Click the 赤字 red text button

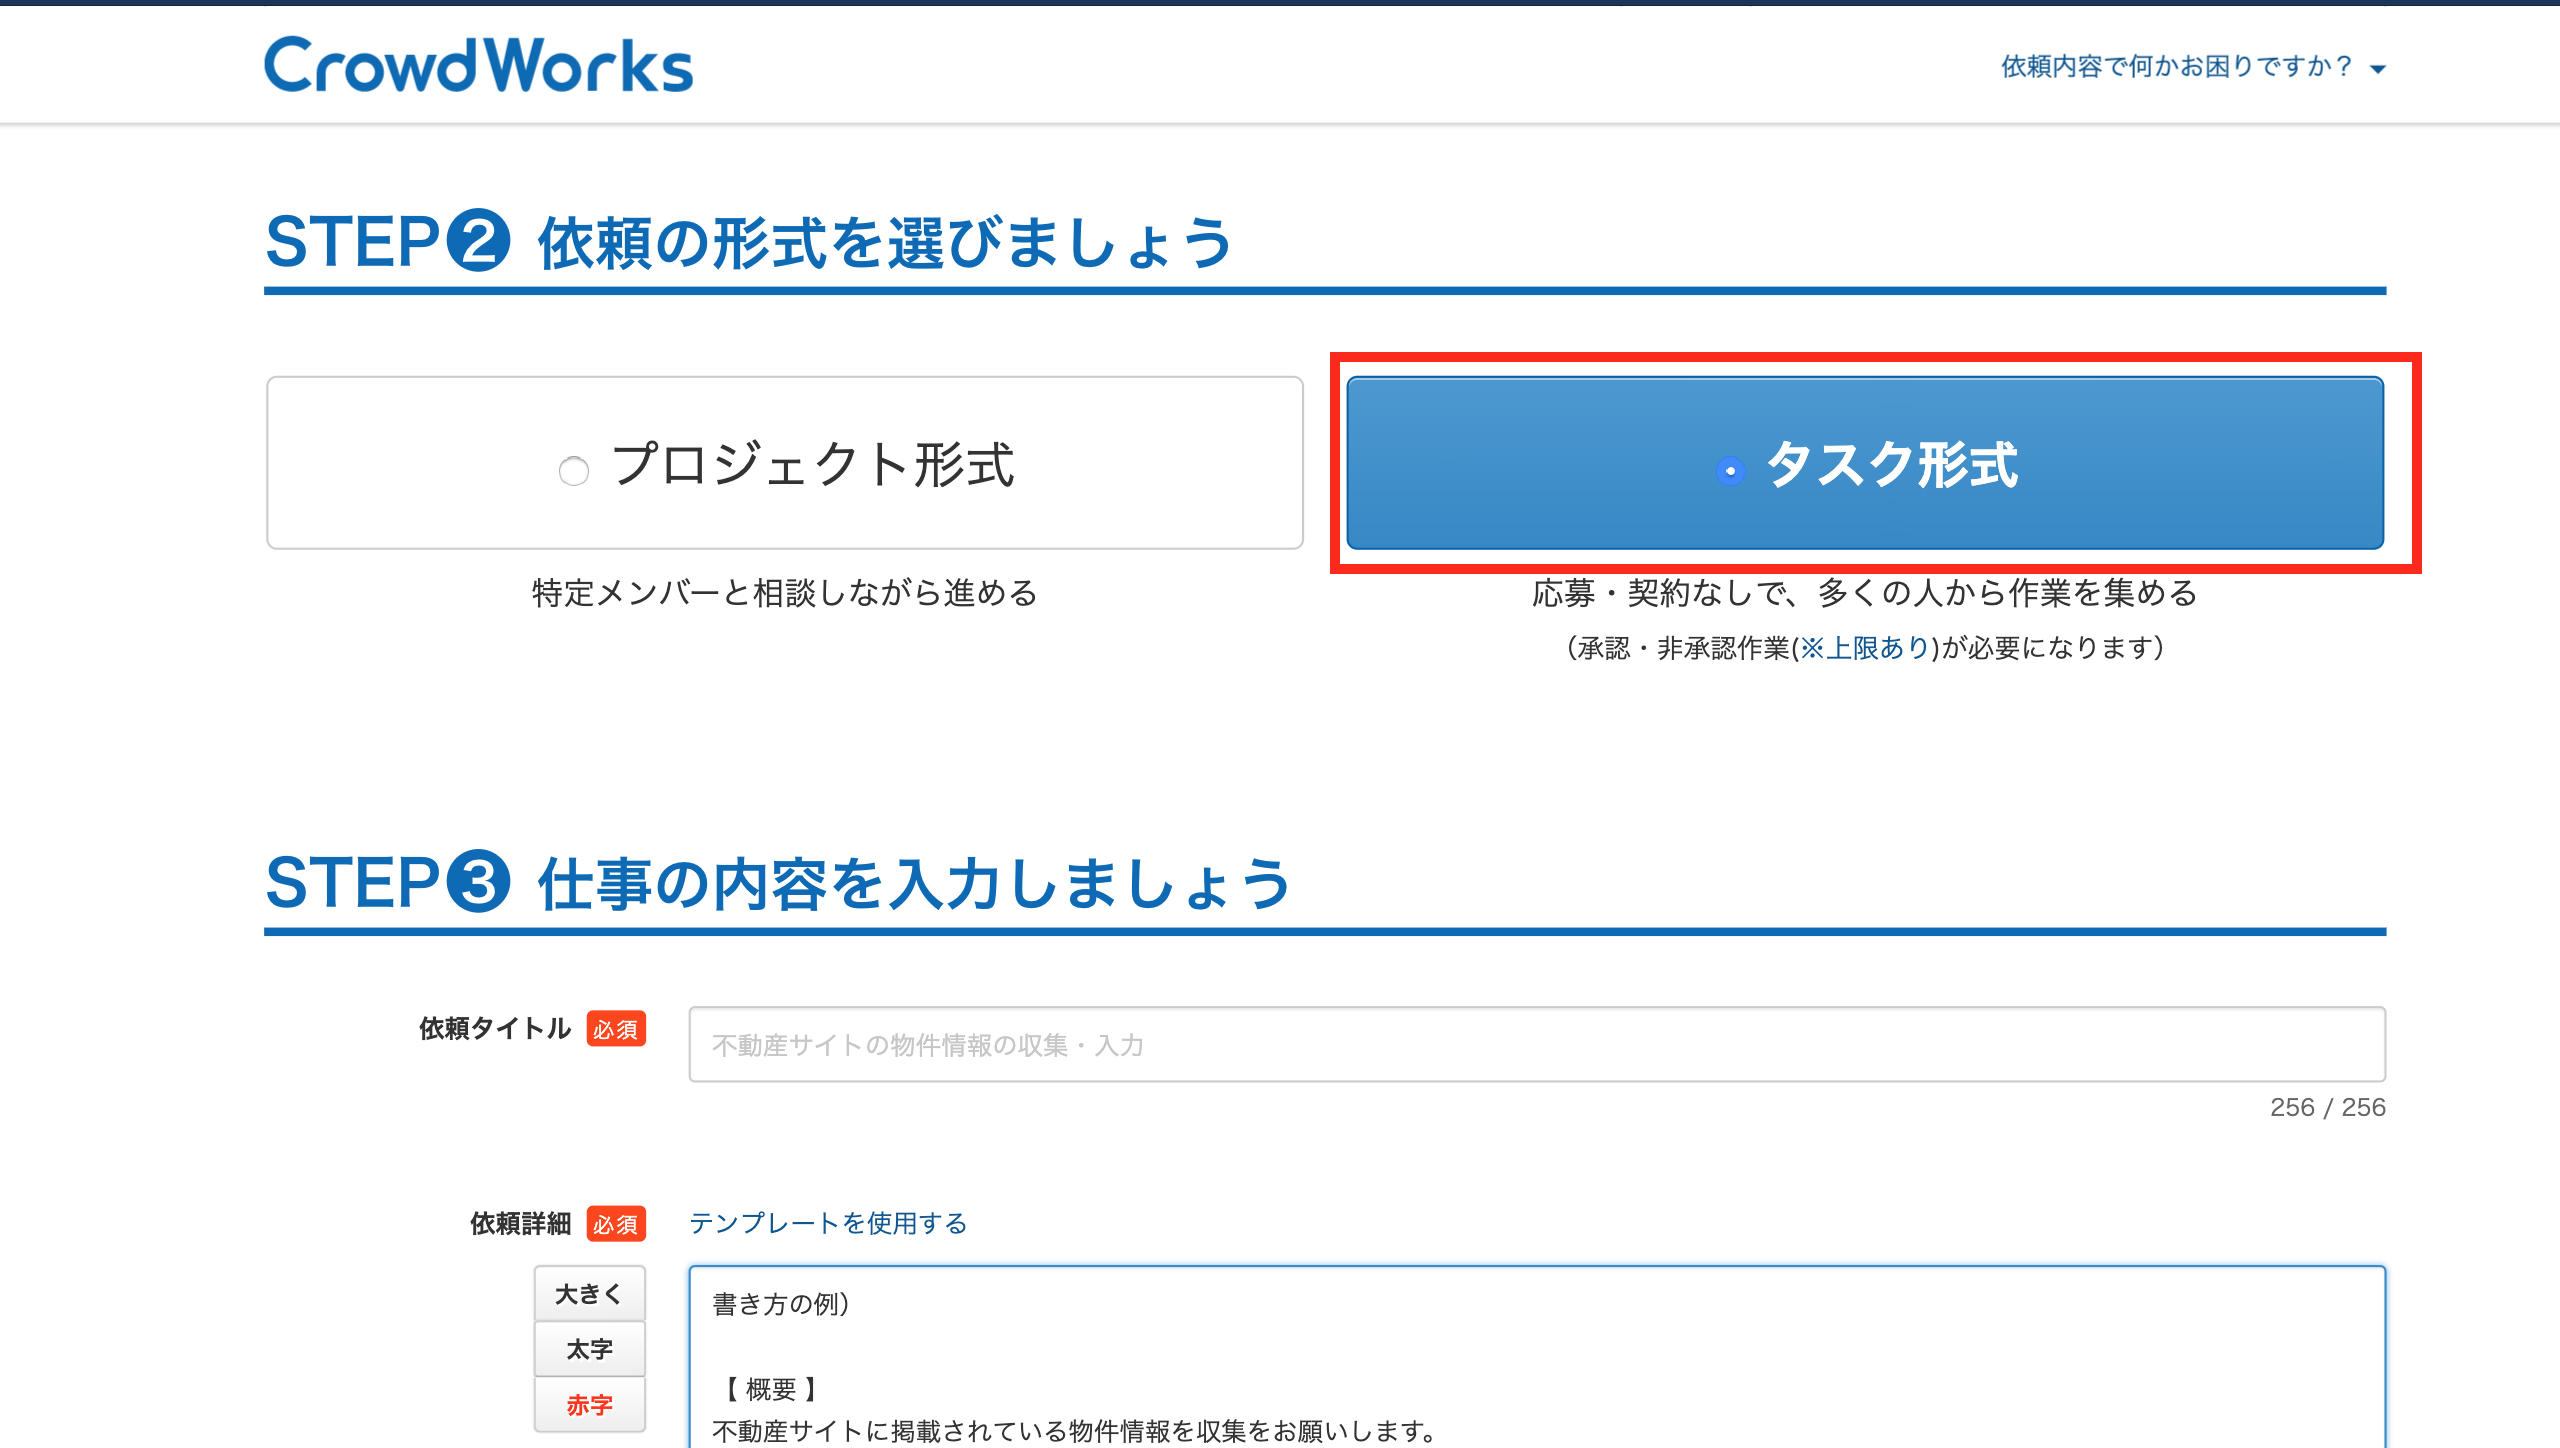click(589, 1405)
